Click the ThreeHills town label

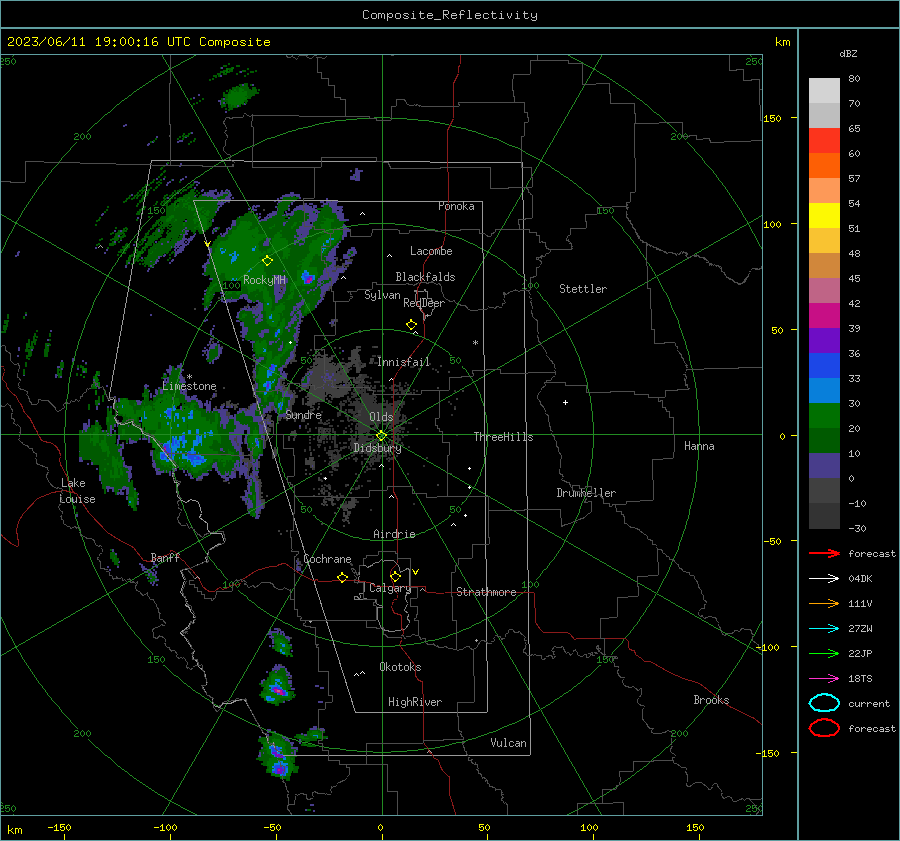pos(503,437)
